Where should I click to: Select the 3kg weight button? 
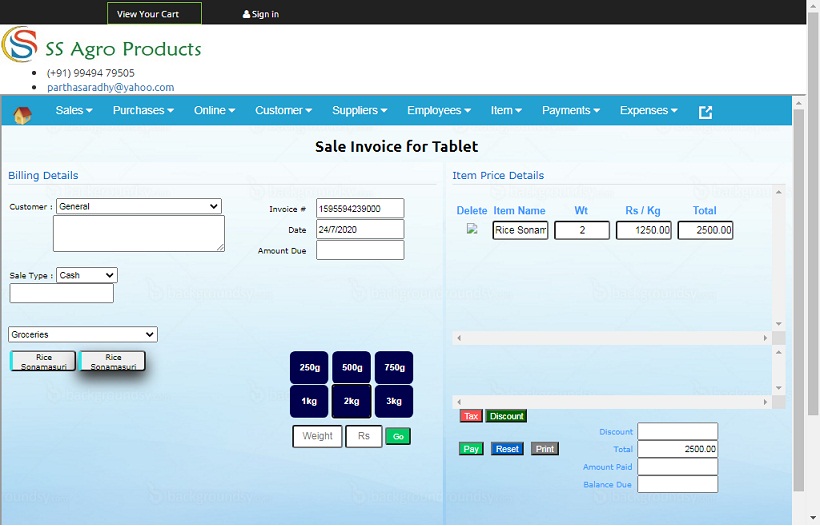click(394, 402)
